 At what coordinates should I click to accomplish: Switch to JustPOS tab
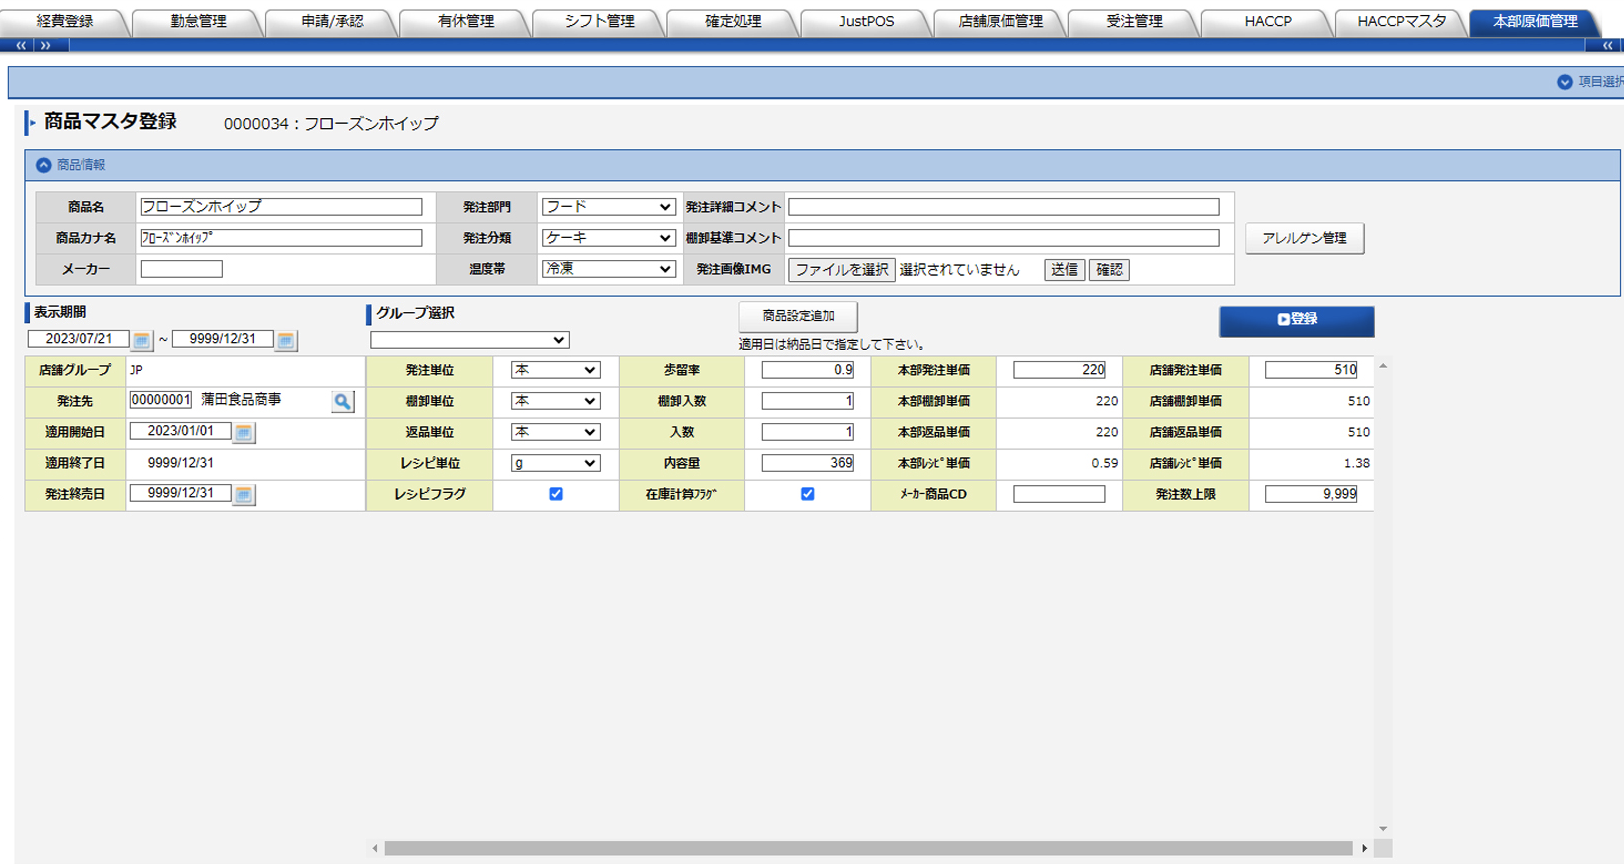click(867, 21)
